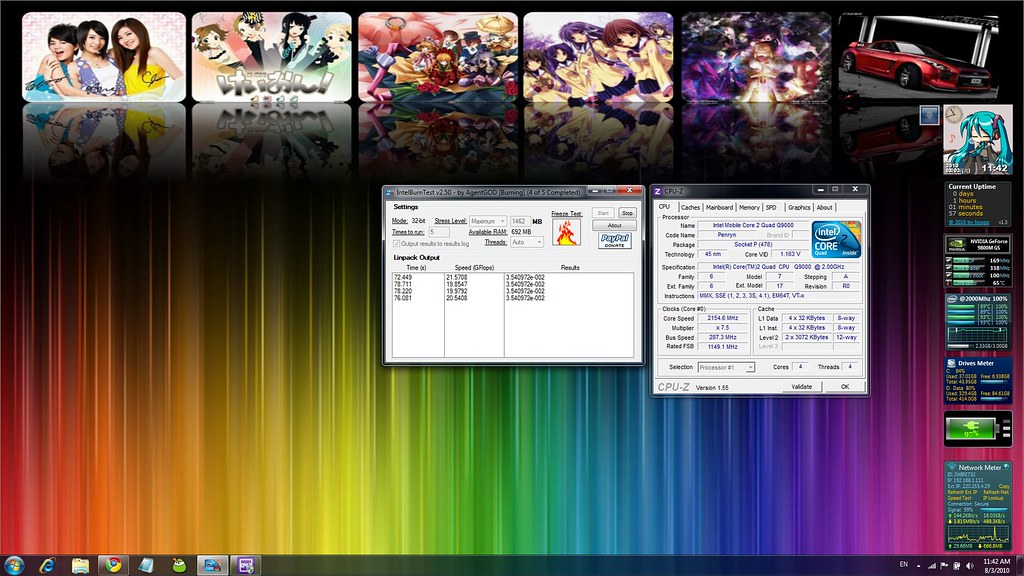Viewport: 1024px width, 576px height.
Task: Launch Internet Explorer from the taskbar
Action: (47, 565)
